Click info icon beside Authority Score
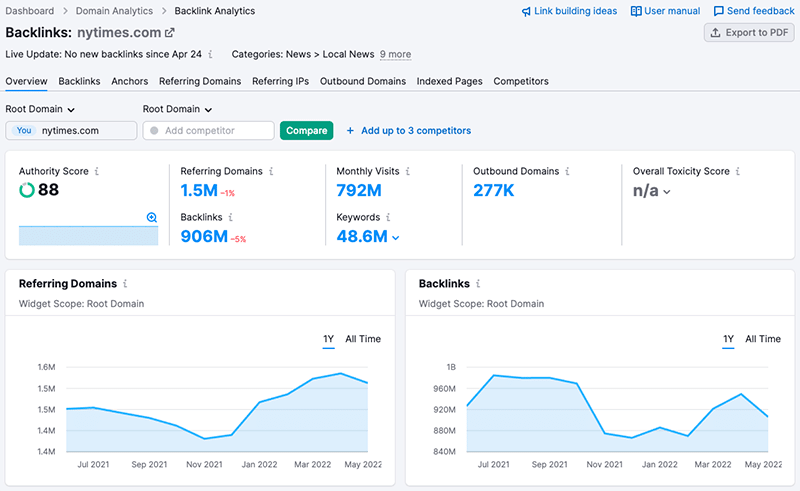Image resolution: width=800 pixels, height=491 pixels. coord(96,171)
